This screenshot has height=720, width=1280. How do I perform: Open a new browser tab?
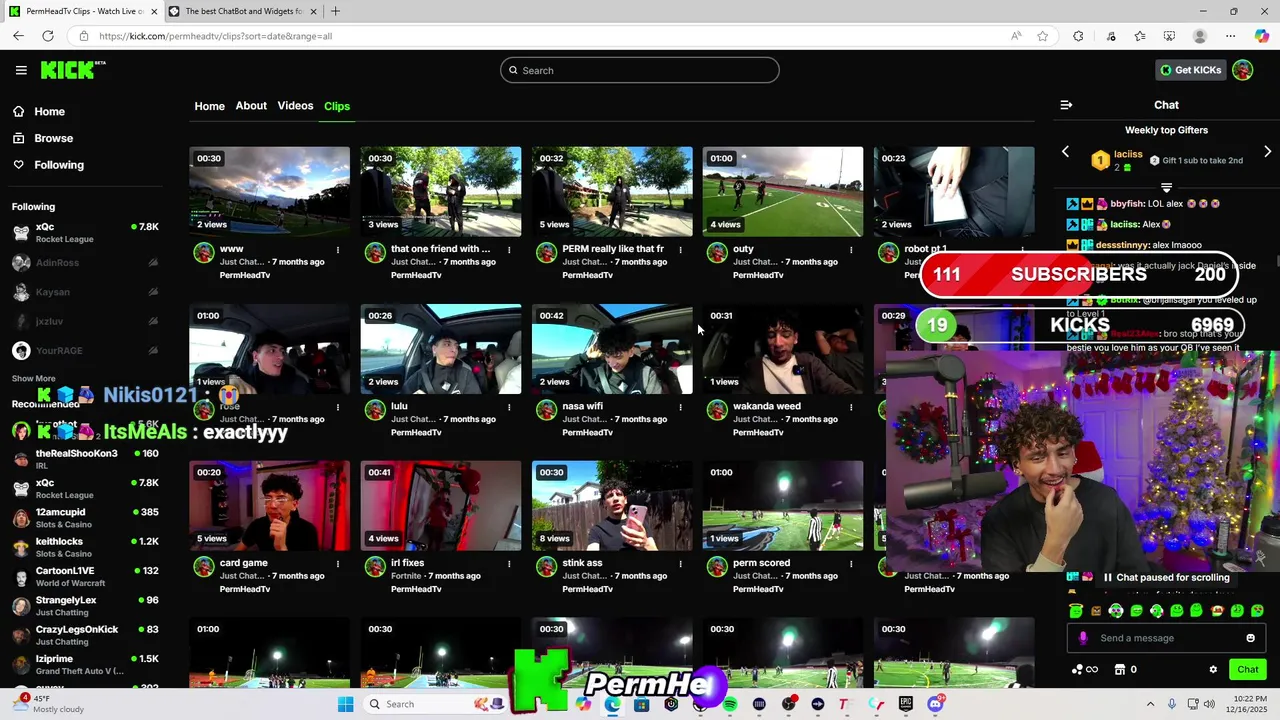(335, 11)
